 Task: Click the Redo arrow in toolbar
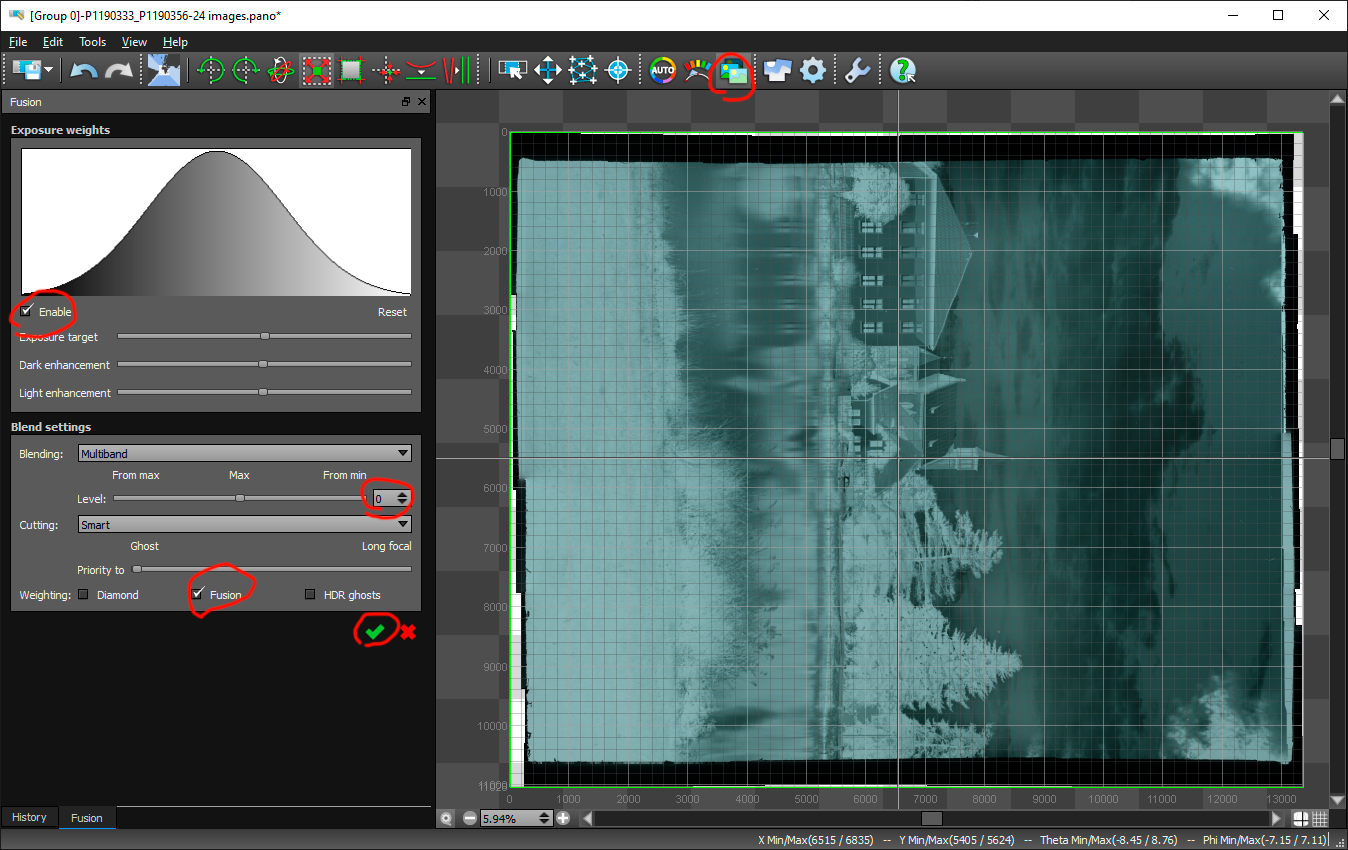pyautogui.click(x=119, y=70)
